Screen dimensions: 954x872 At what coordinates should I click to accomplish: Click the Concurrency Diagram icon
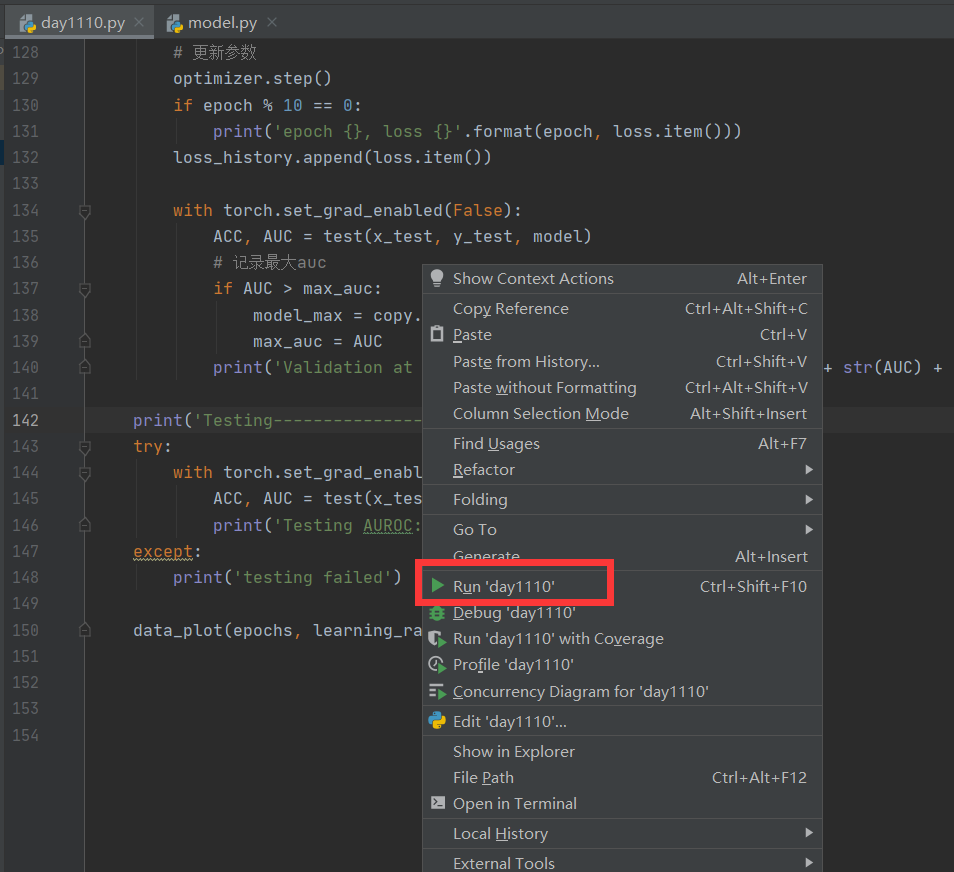[x=437, y=692]
